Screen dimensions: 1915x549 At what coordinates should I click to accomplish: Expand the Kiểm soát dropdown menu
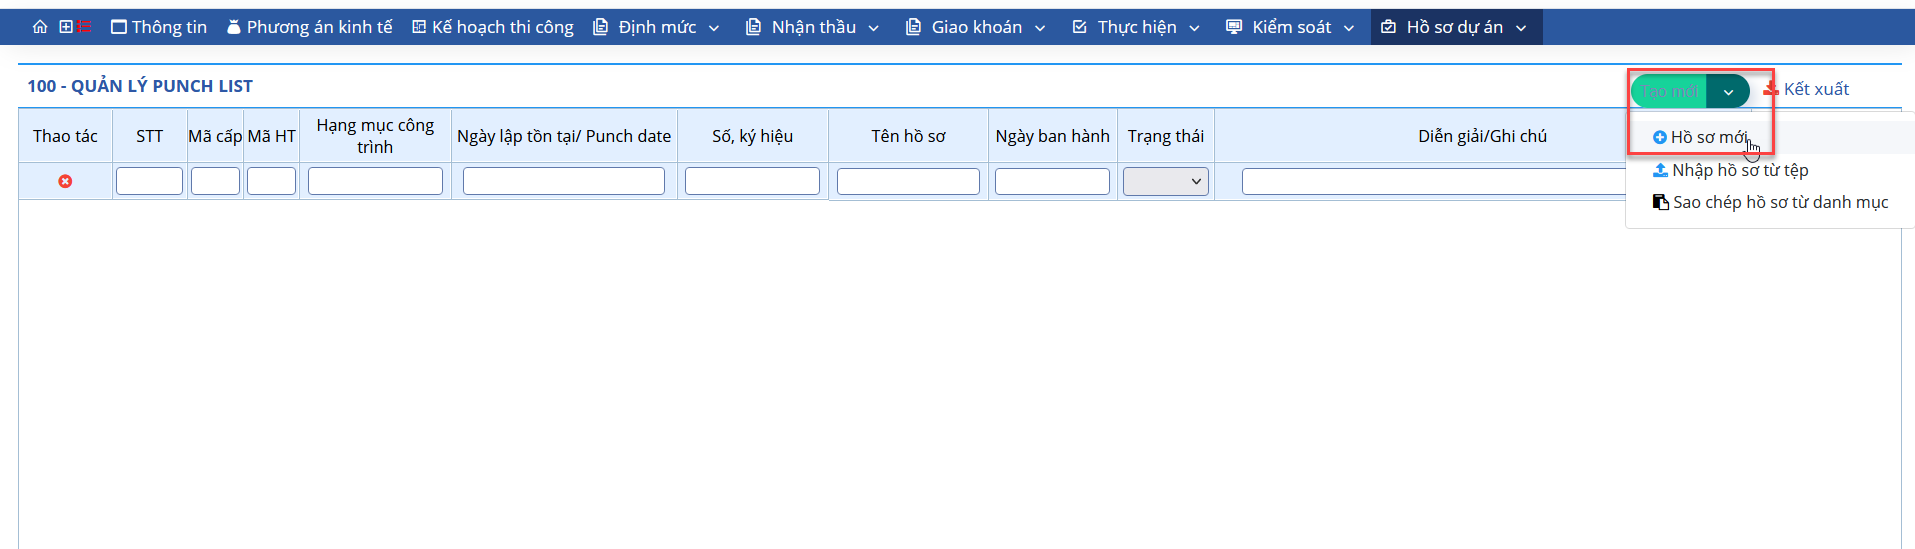1290,27
